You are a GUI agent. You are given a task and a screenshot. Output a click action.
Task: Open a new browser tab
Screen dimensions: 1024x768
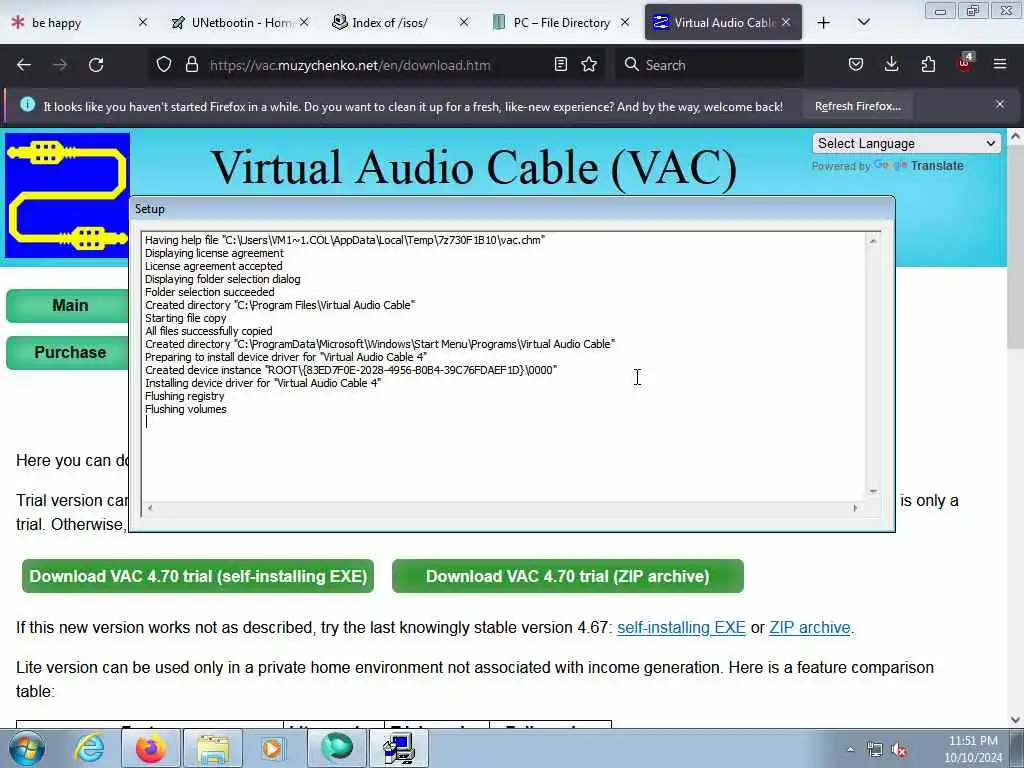(x=824, y=23)
